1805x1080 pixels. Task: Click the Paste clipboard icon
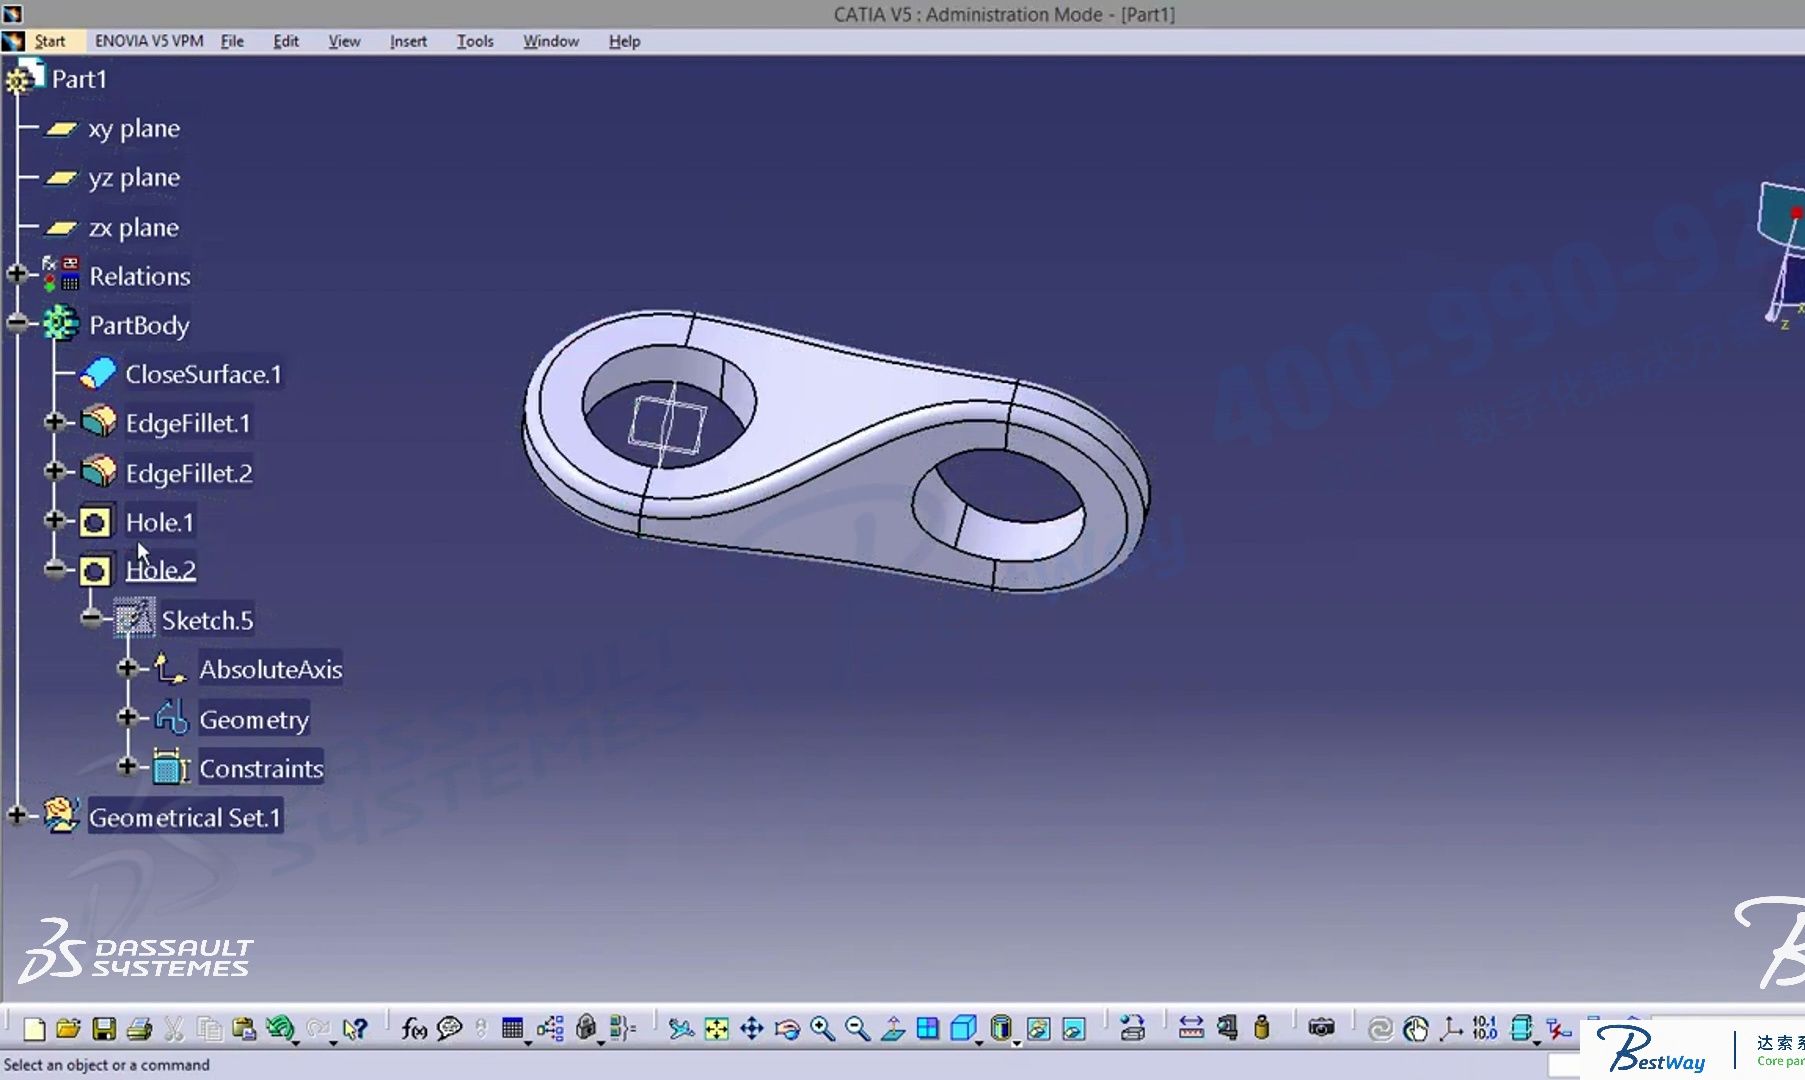[x=244, y=1028]
